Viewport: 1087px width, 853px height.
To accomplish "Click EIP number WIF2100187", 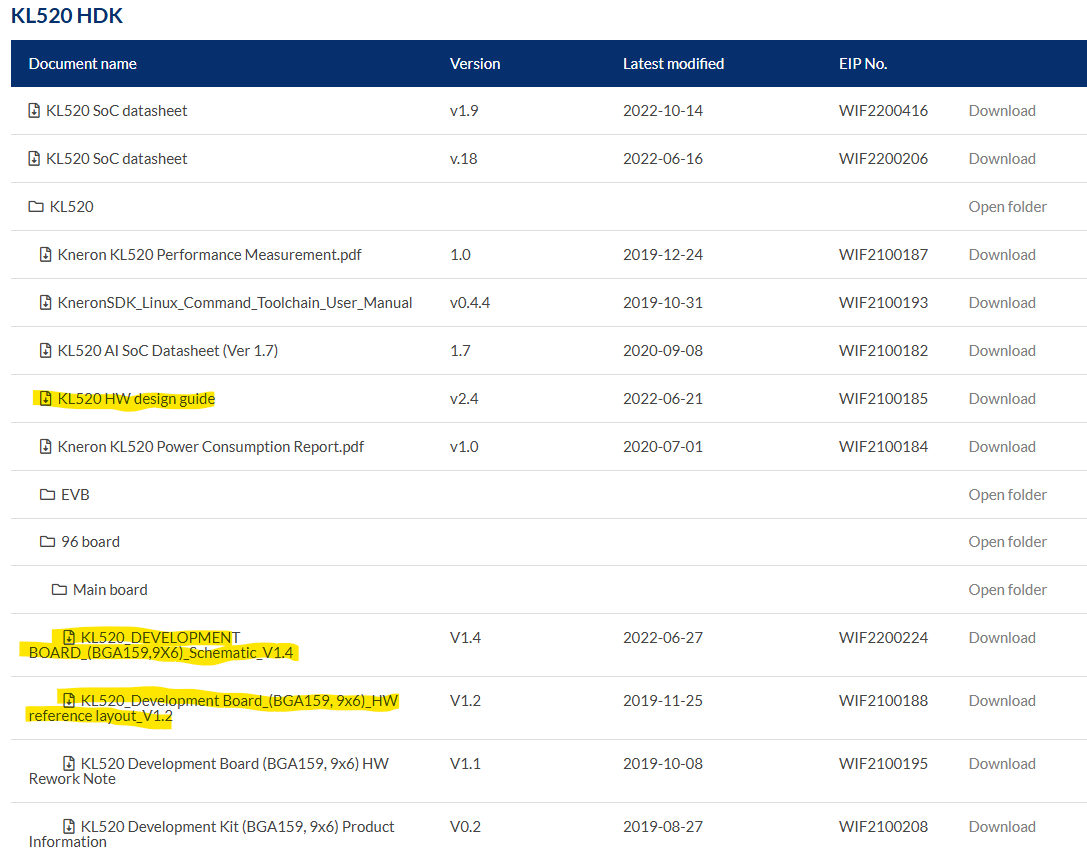I will (883, 255).
